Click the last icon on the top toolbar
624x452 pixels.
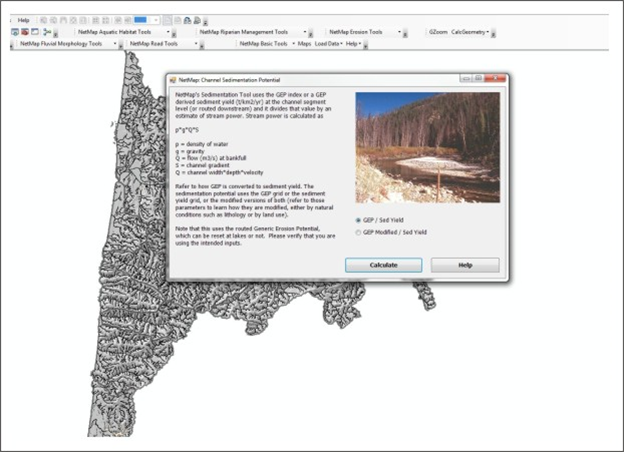(197, 20)
